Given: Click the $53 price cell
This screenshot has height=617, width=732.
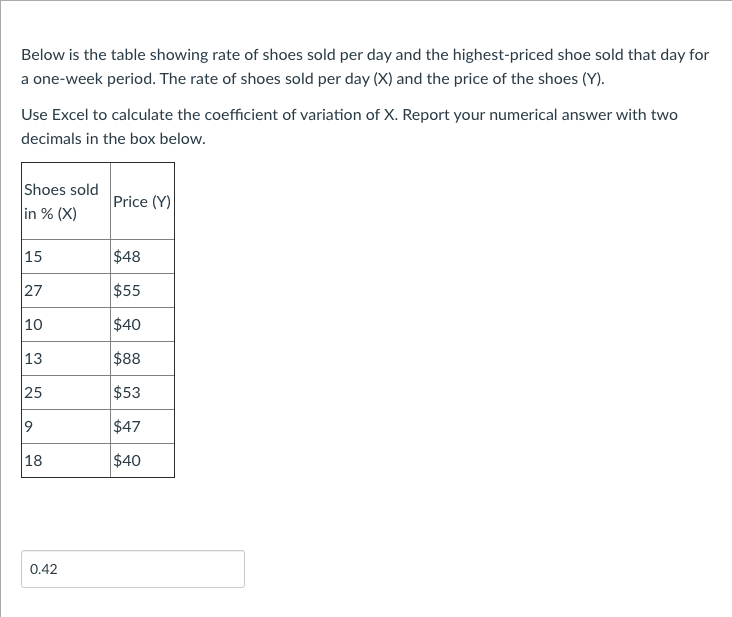Looking at the screenshot, I should [x=142, y=393].
